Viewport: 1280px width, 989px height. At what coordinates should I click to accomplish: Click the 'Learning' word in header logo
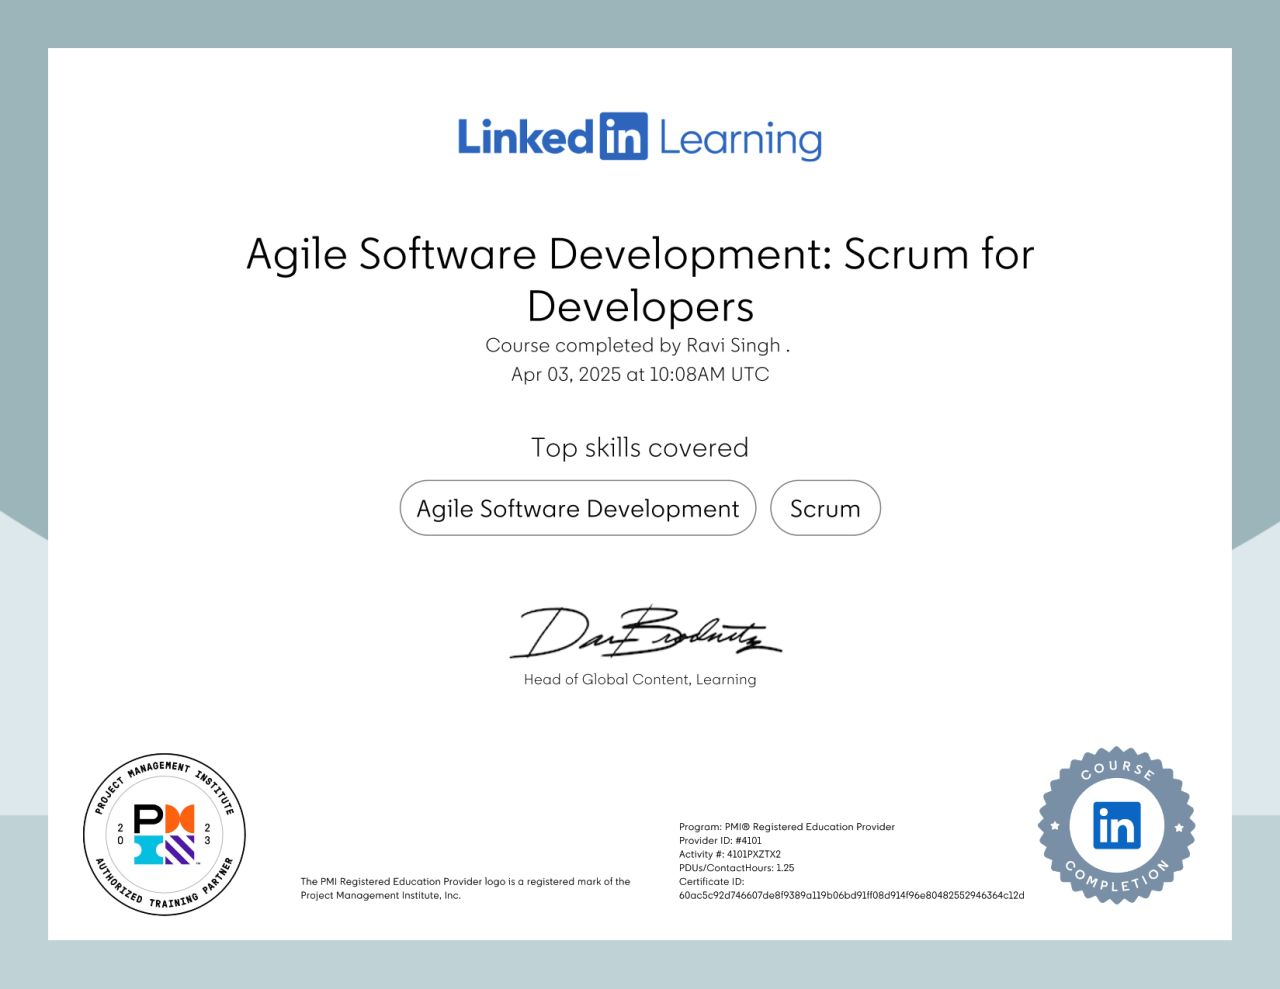click(740, 140)
